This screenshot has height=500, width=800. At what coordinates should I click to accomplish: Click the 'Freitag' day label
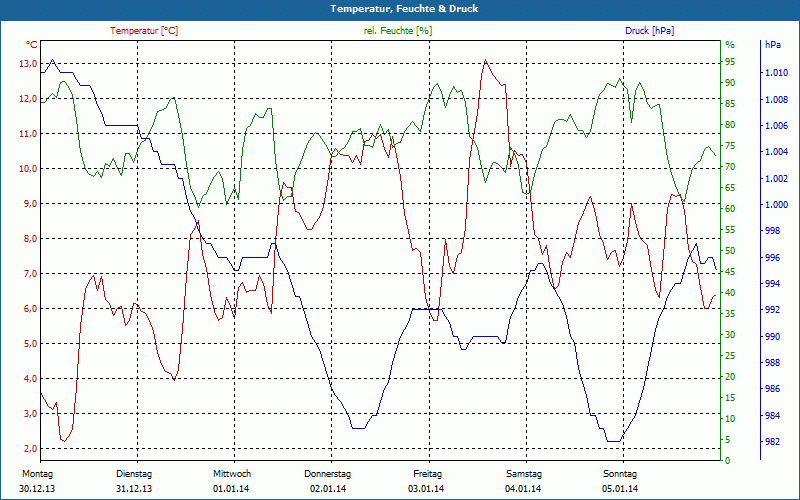428,474
